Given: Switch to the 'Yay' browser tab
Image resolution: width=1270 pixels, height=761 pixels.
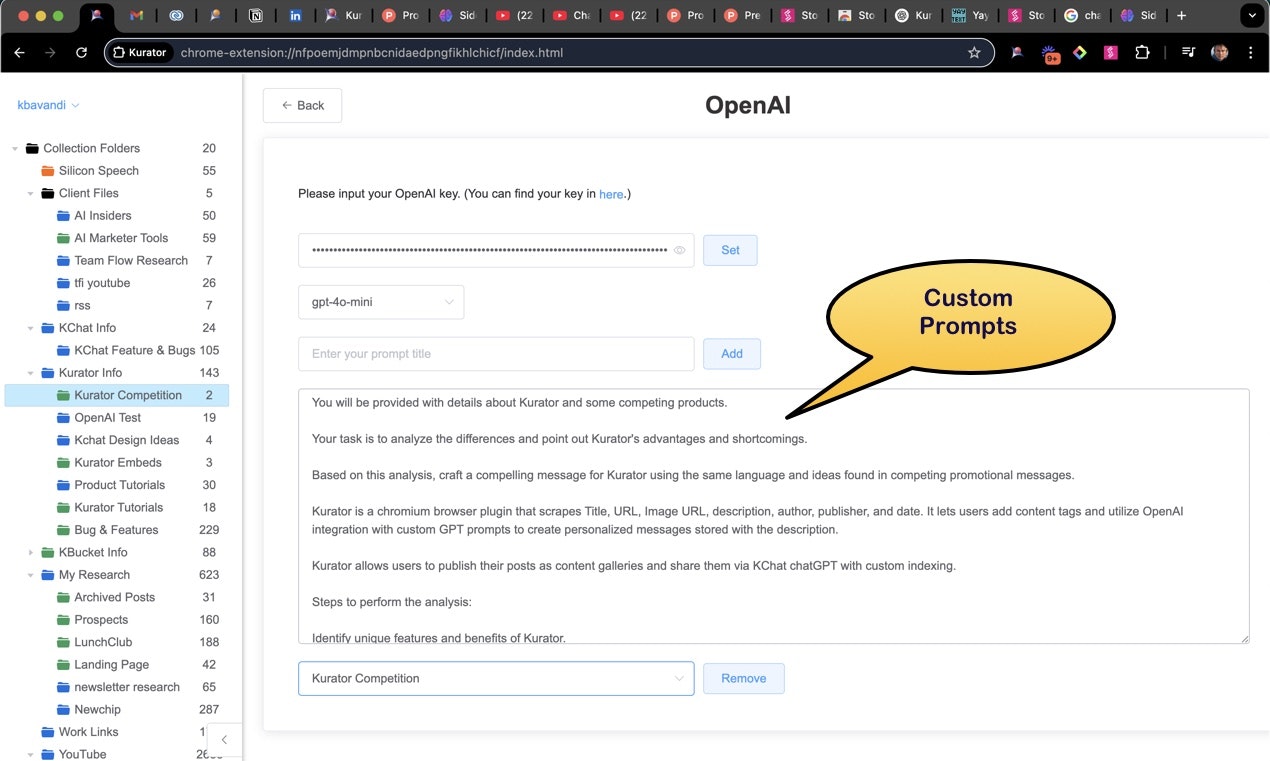Looking at the screenshot, I should [968, 16].
